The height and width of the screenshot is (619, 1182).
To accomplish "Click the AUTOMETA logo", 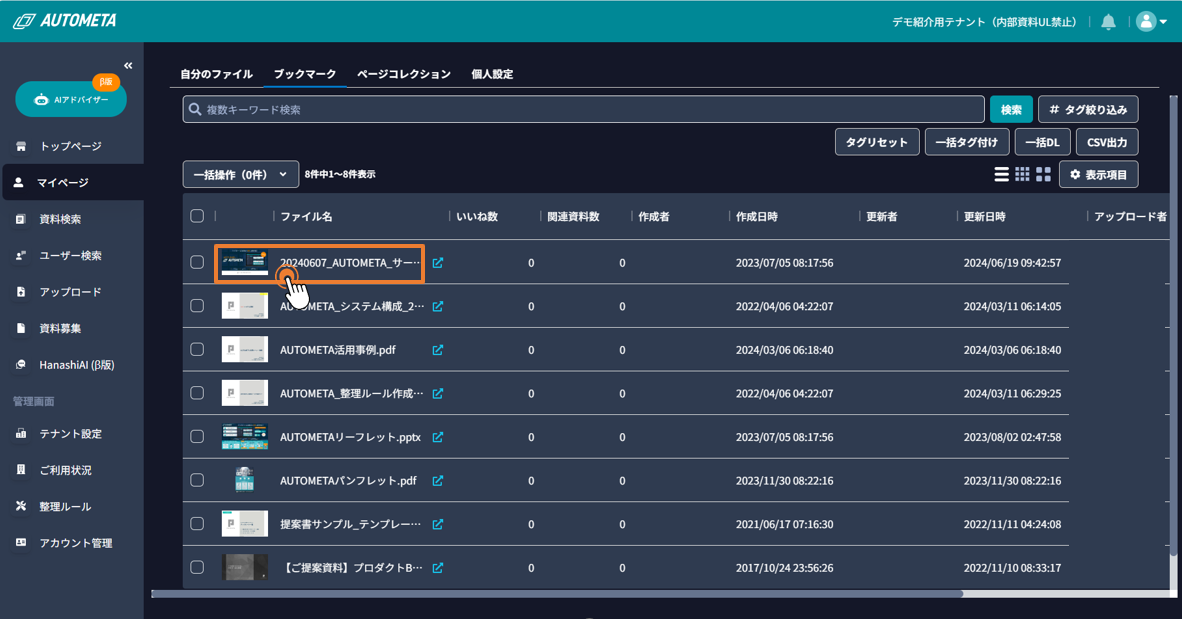I will [x=65, y=21].
